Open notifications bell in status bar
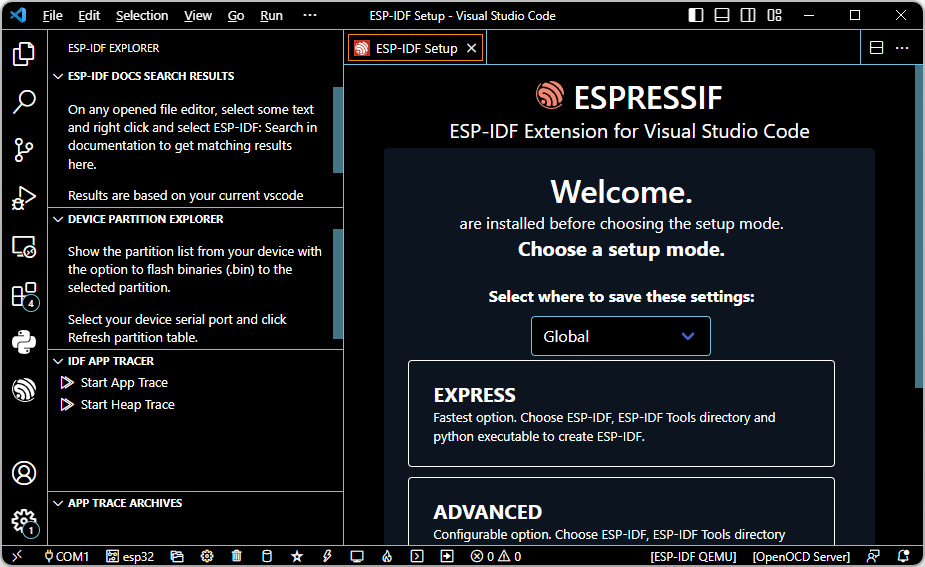The height and width of the screenshot is (567, 925). (x=903, y=556)
